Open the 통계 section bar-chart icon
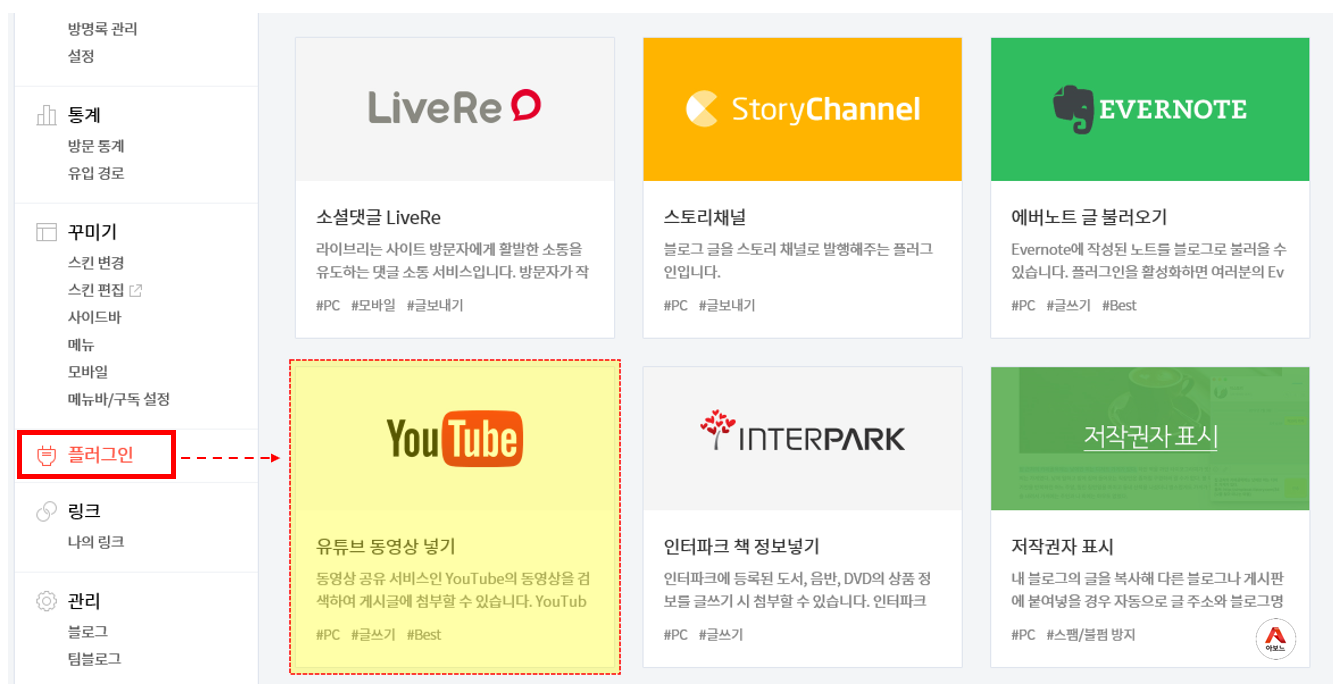The height and width of the screenshot is (690, 1340). pos(46,115)
